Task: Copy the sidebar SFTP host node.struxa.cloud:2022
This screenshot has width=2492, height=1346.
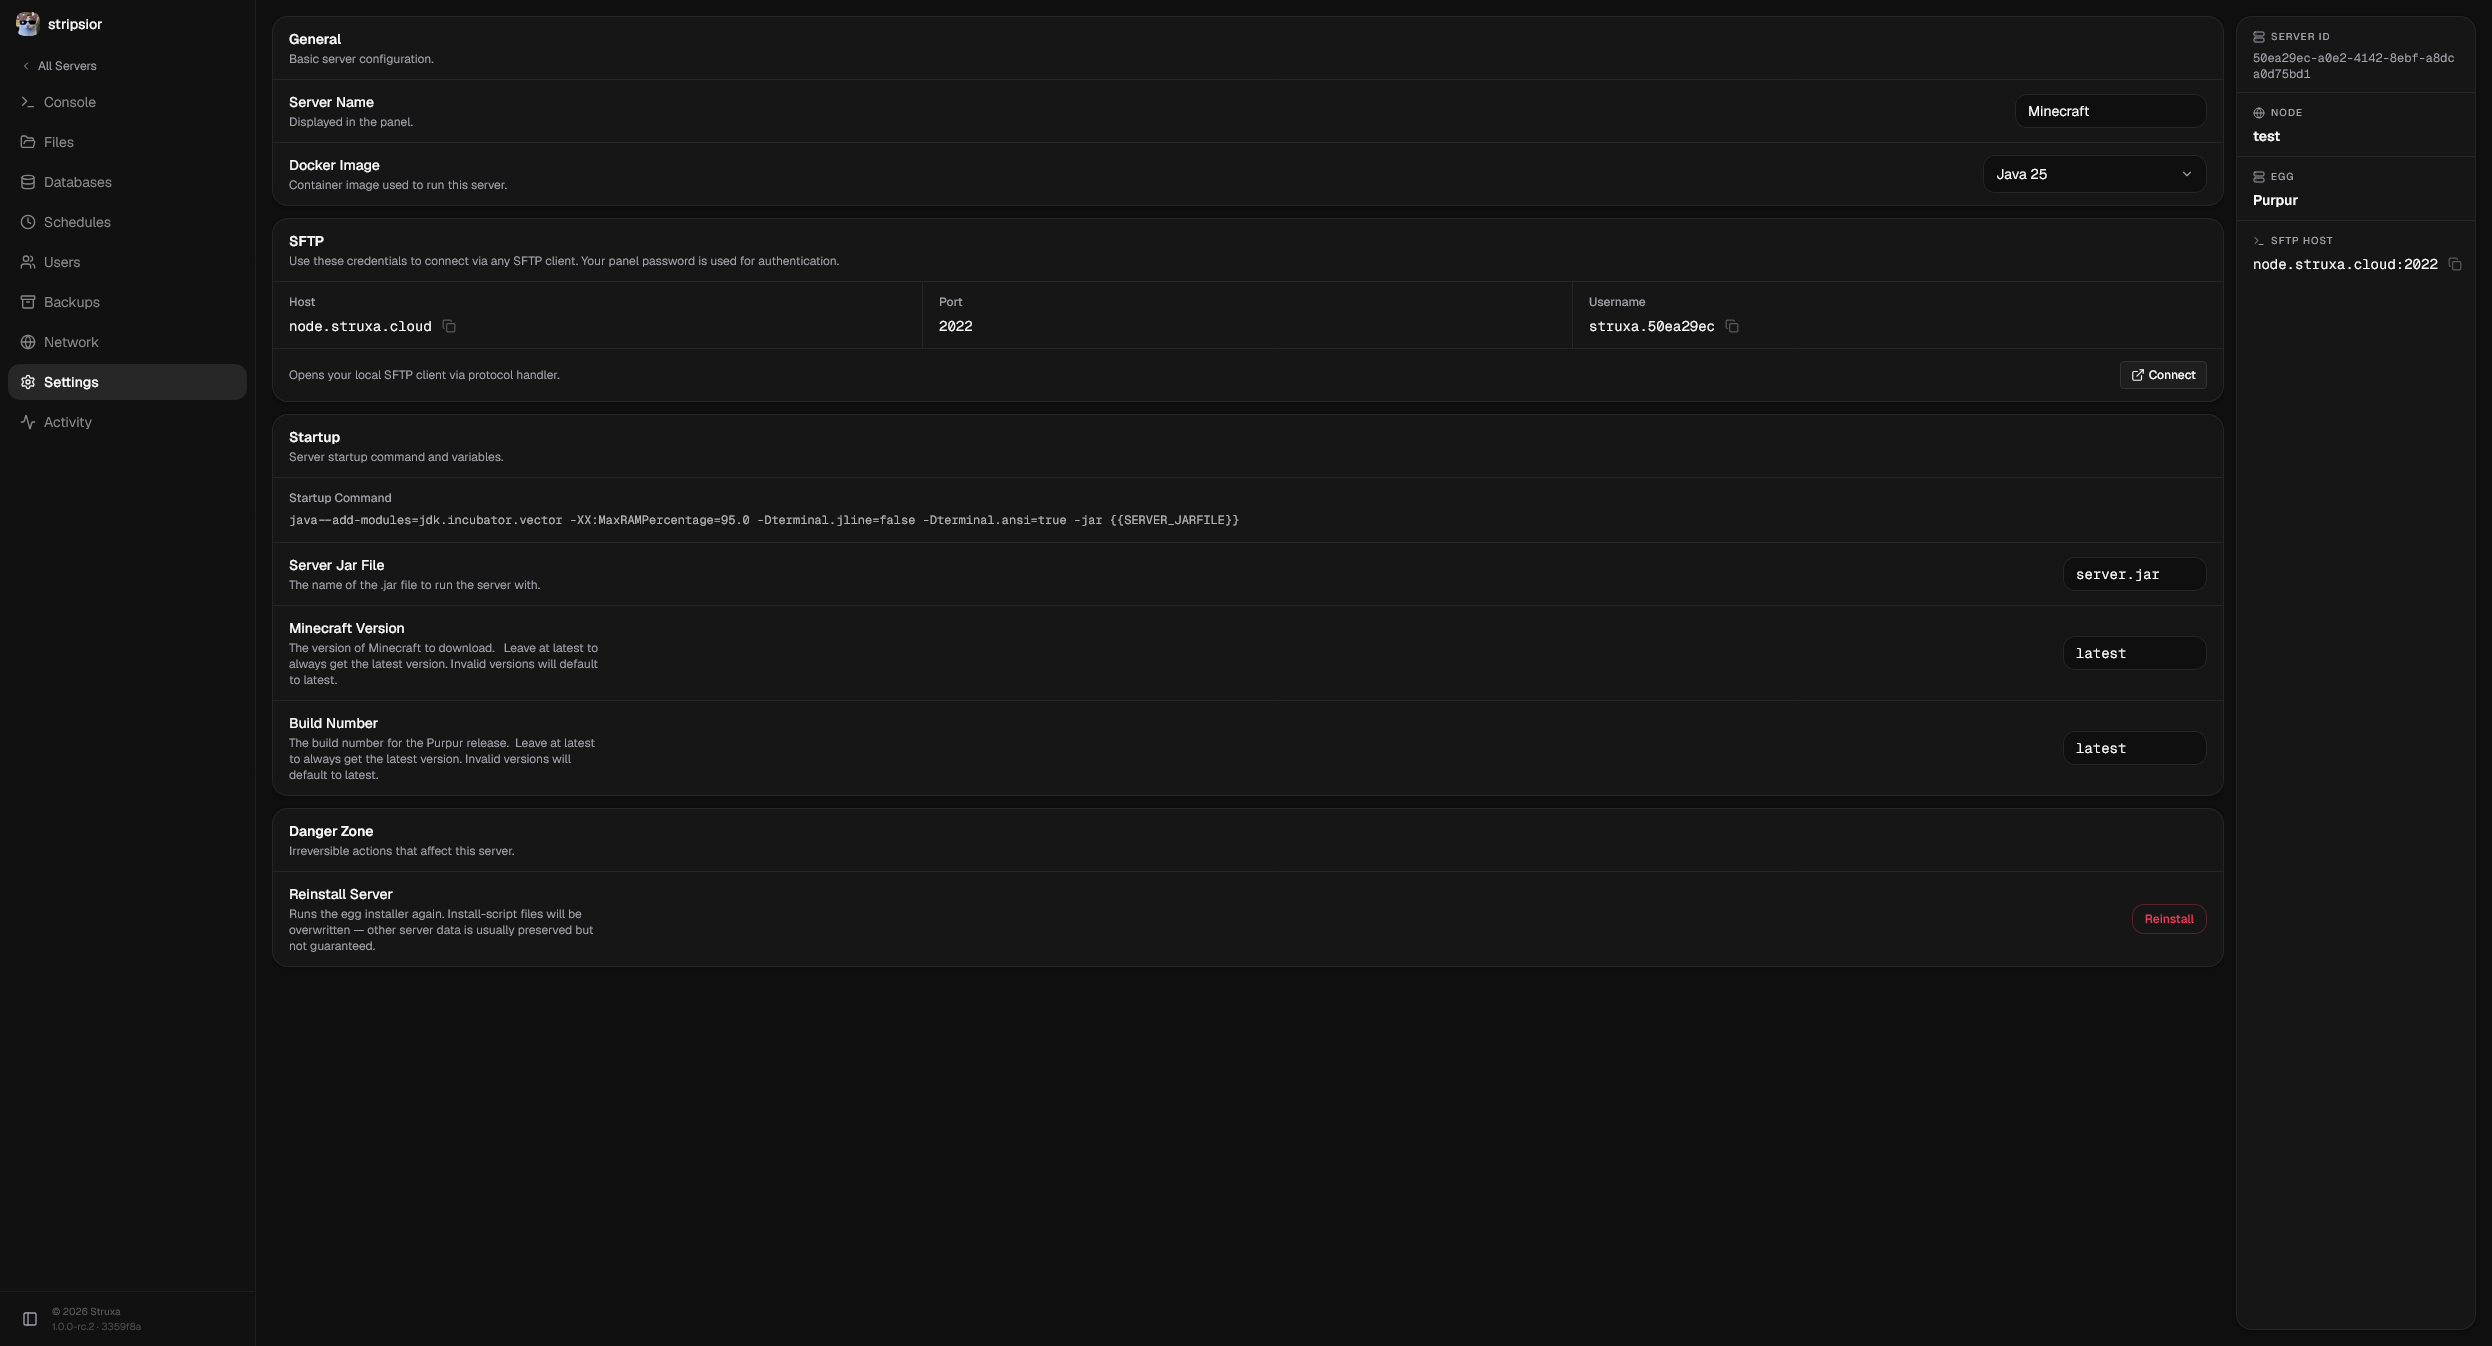Action: point(2455,264)
